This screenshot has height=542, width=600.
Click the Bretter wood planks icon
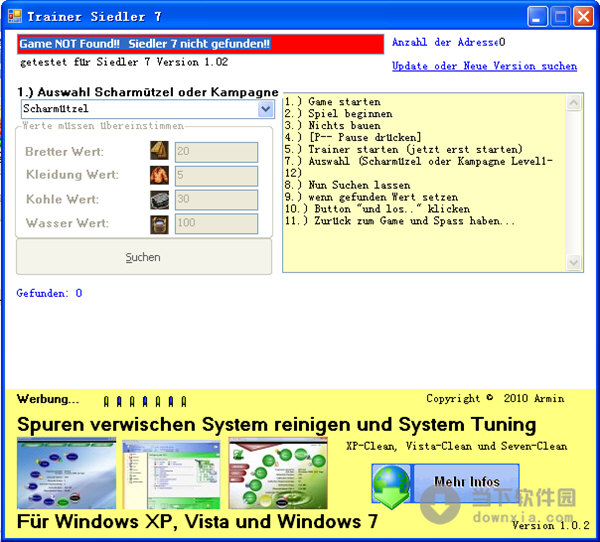(159, 151)
